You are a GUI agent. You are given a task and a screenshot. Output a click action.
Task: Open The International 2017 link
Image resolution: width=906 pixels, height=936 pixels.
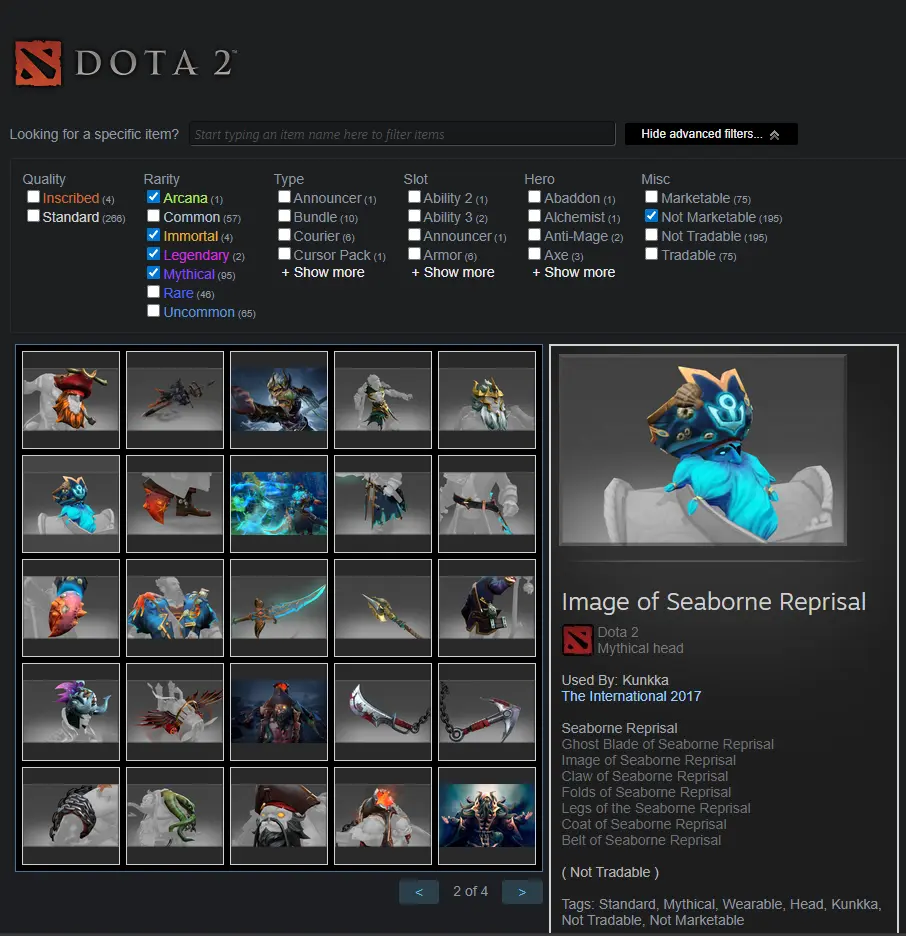tap(631, 697)
